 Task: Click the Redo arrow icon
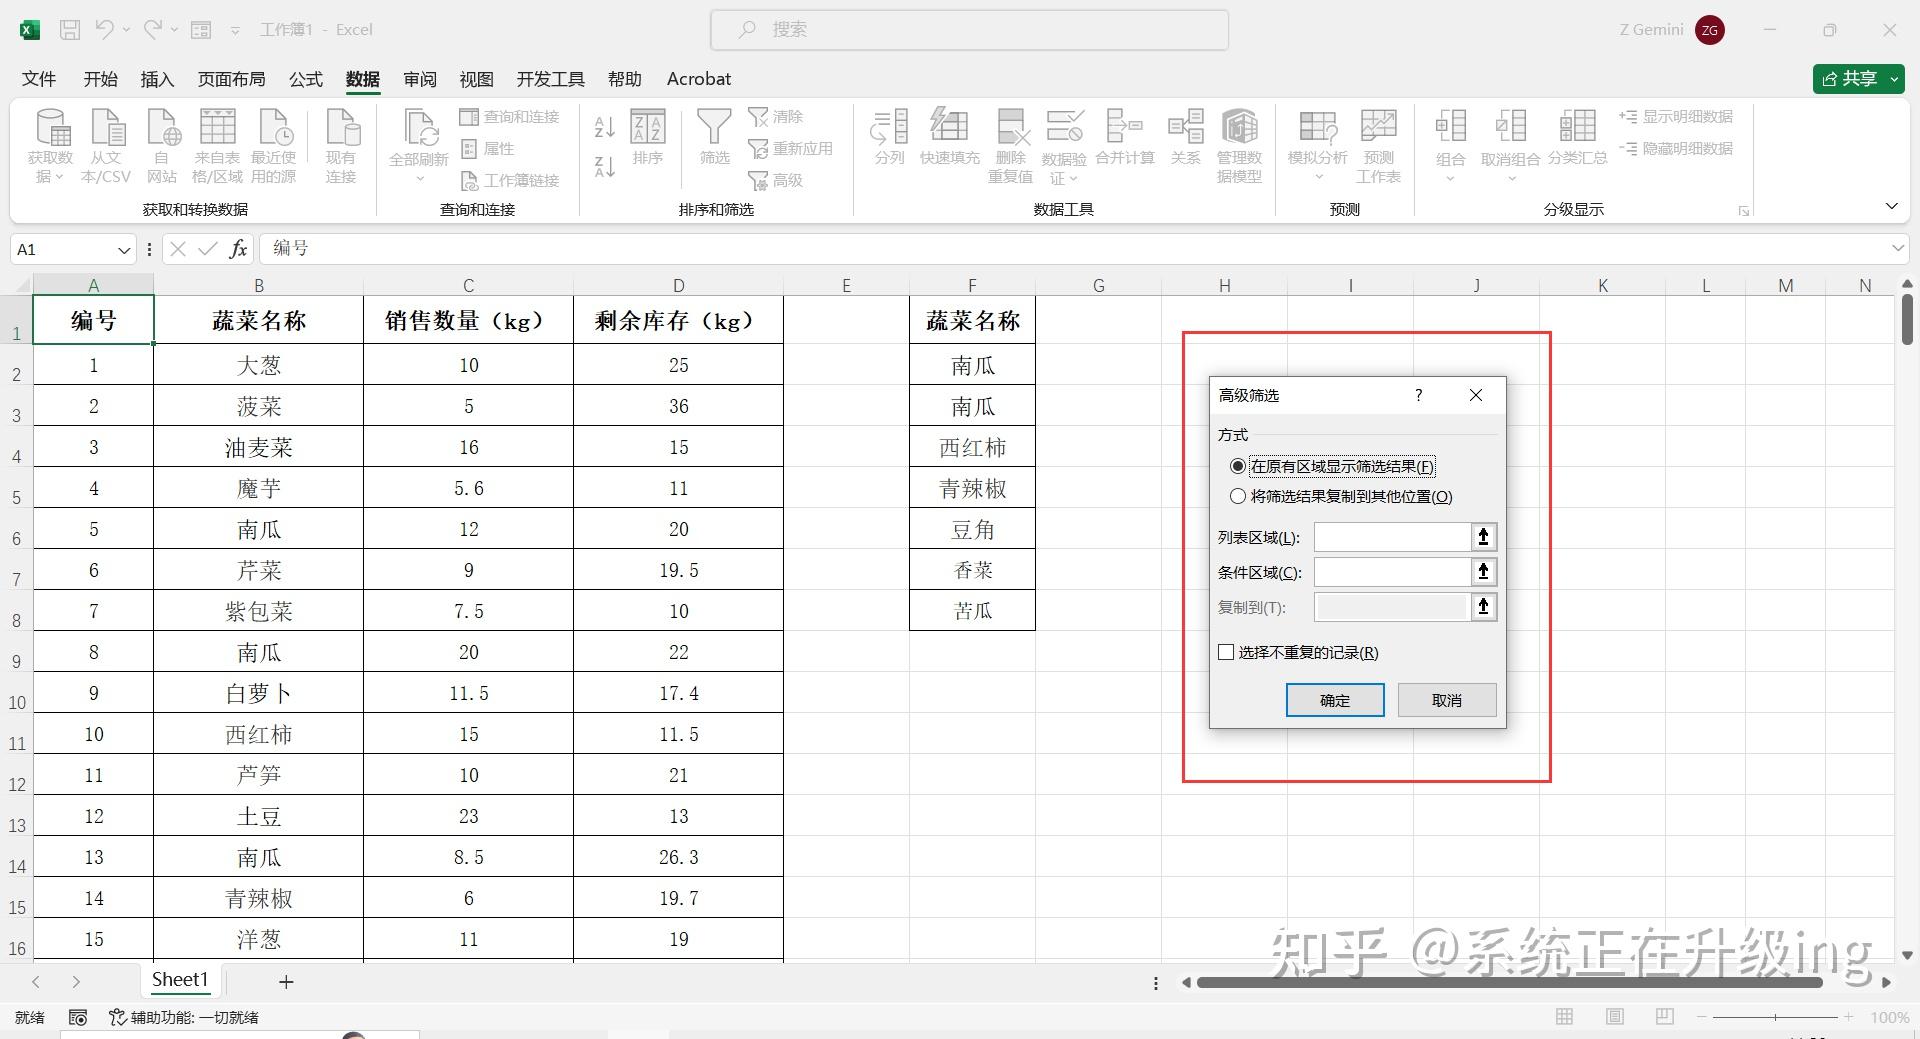152,30
